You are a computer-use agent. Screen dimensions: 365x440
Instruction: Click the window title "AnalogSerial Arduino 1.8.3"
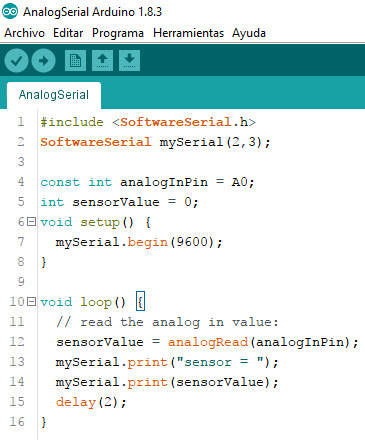(92, 12)
